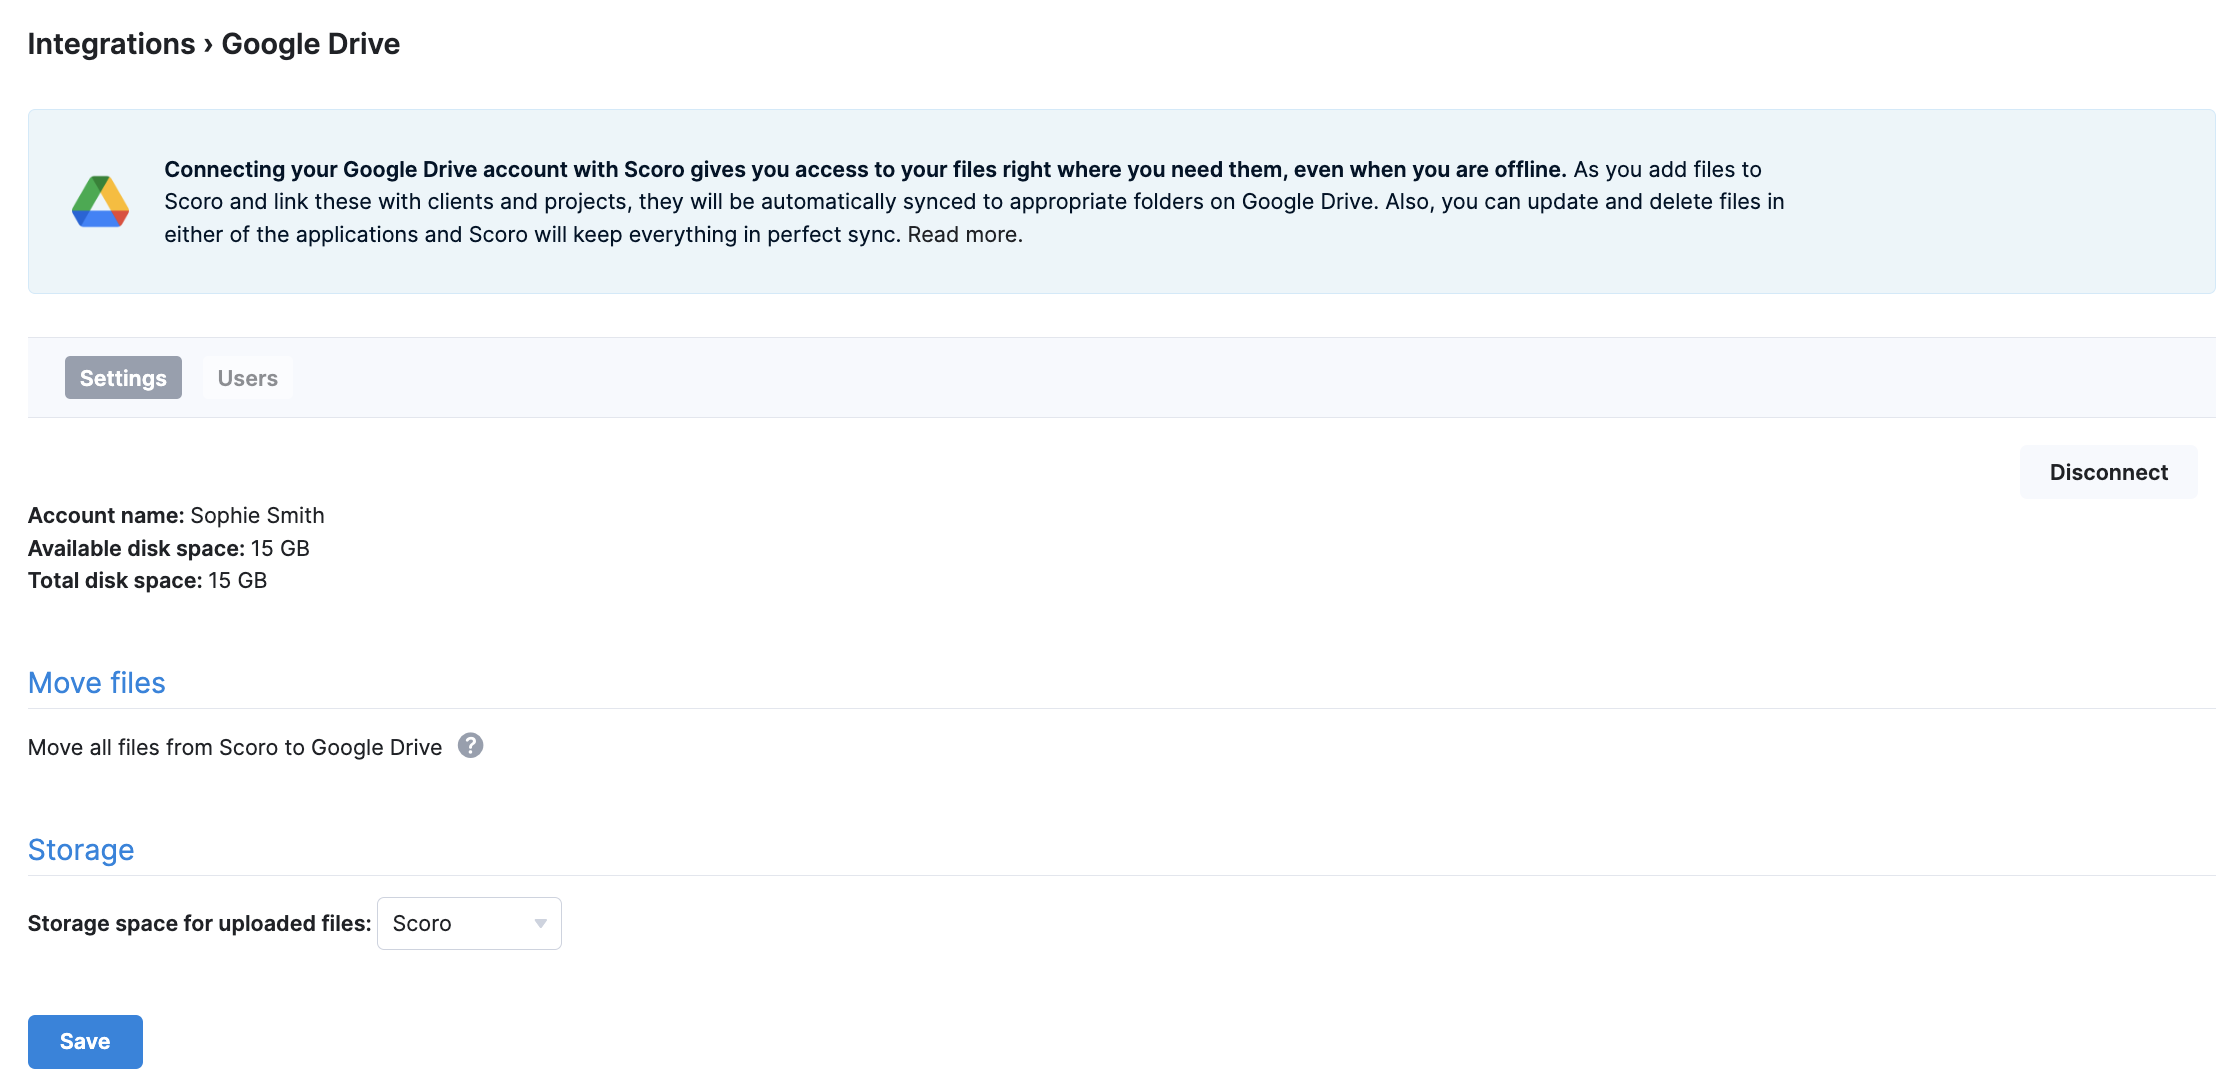2236x1092 pixels.
Task: Open the Storage space dropdown showing Scoro
Action: (x=469, y=923)
